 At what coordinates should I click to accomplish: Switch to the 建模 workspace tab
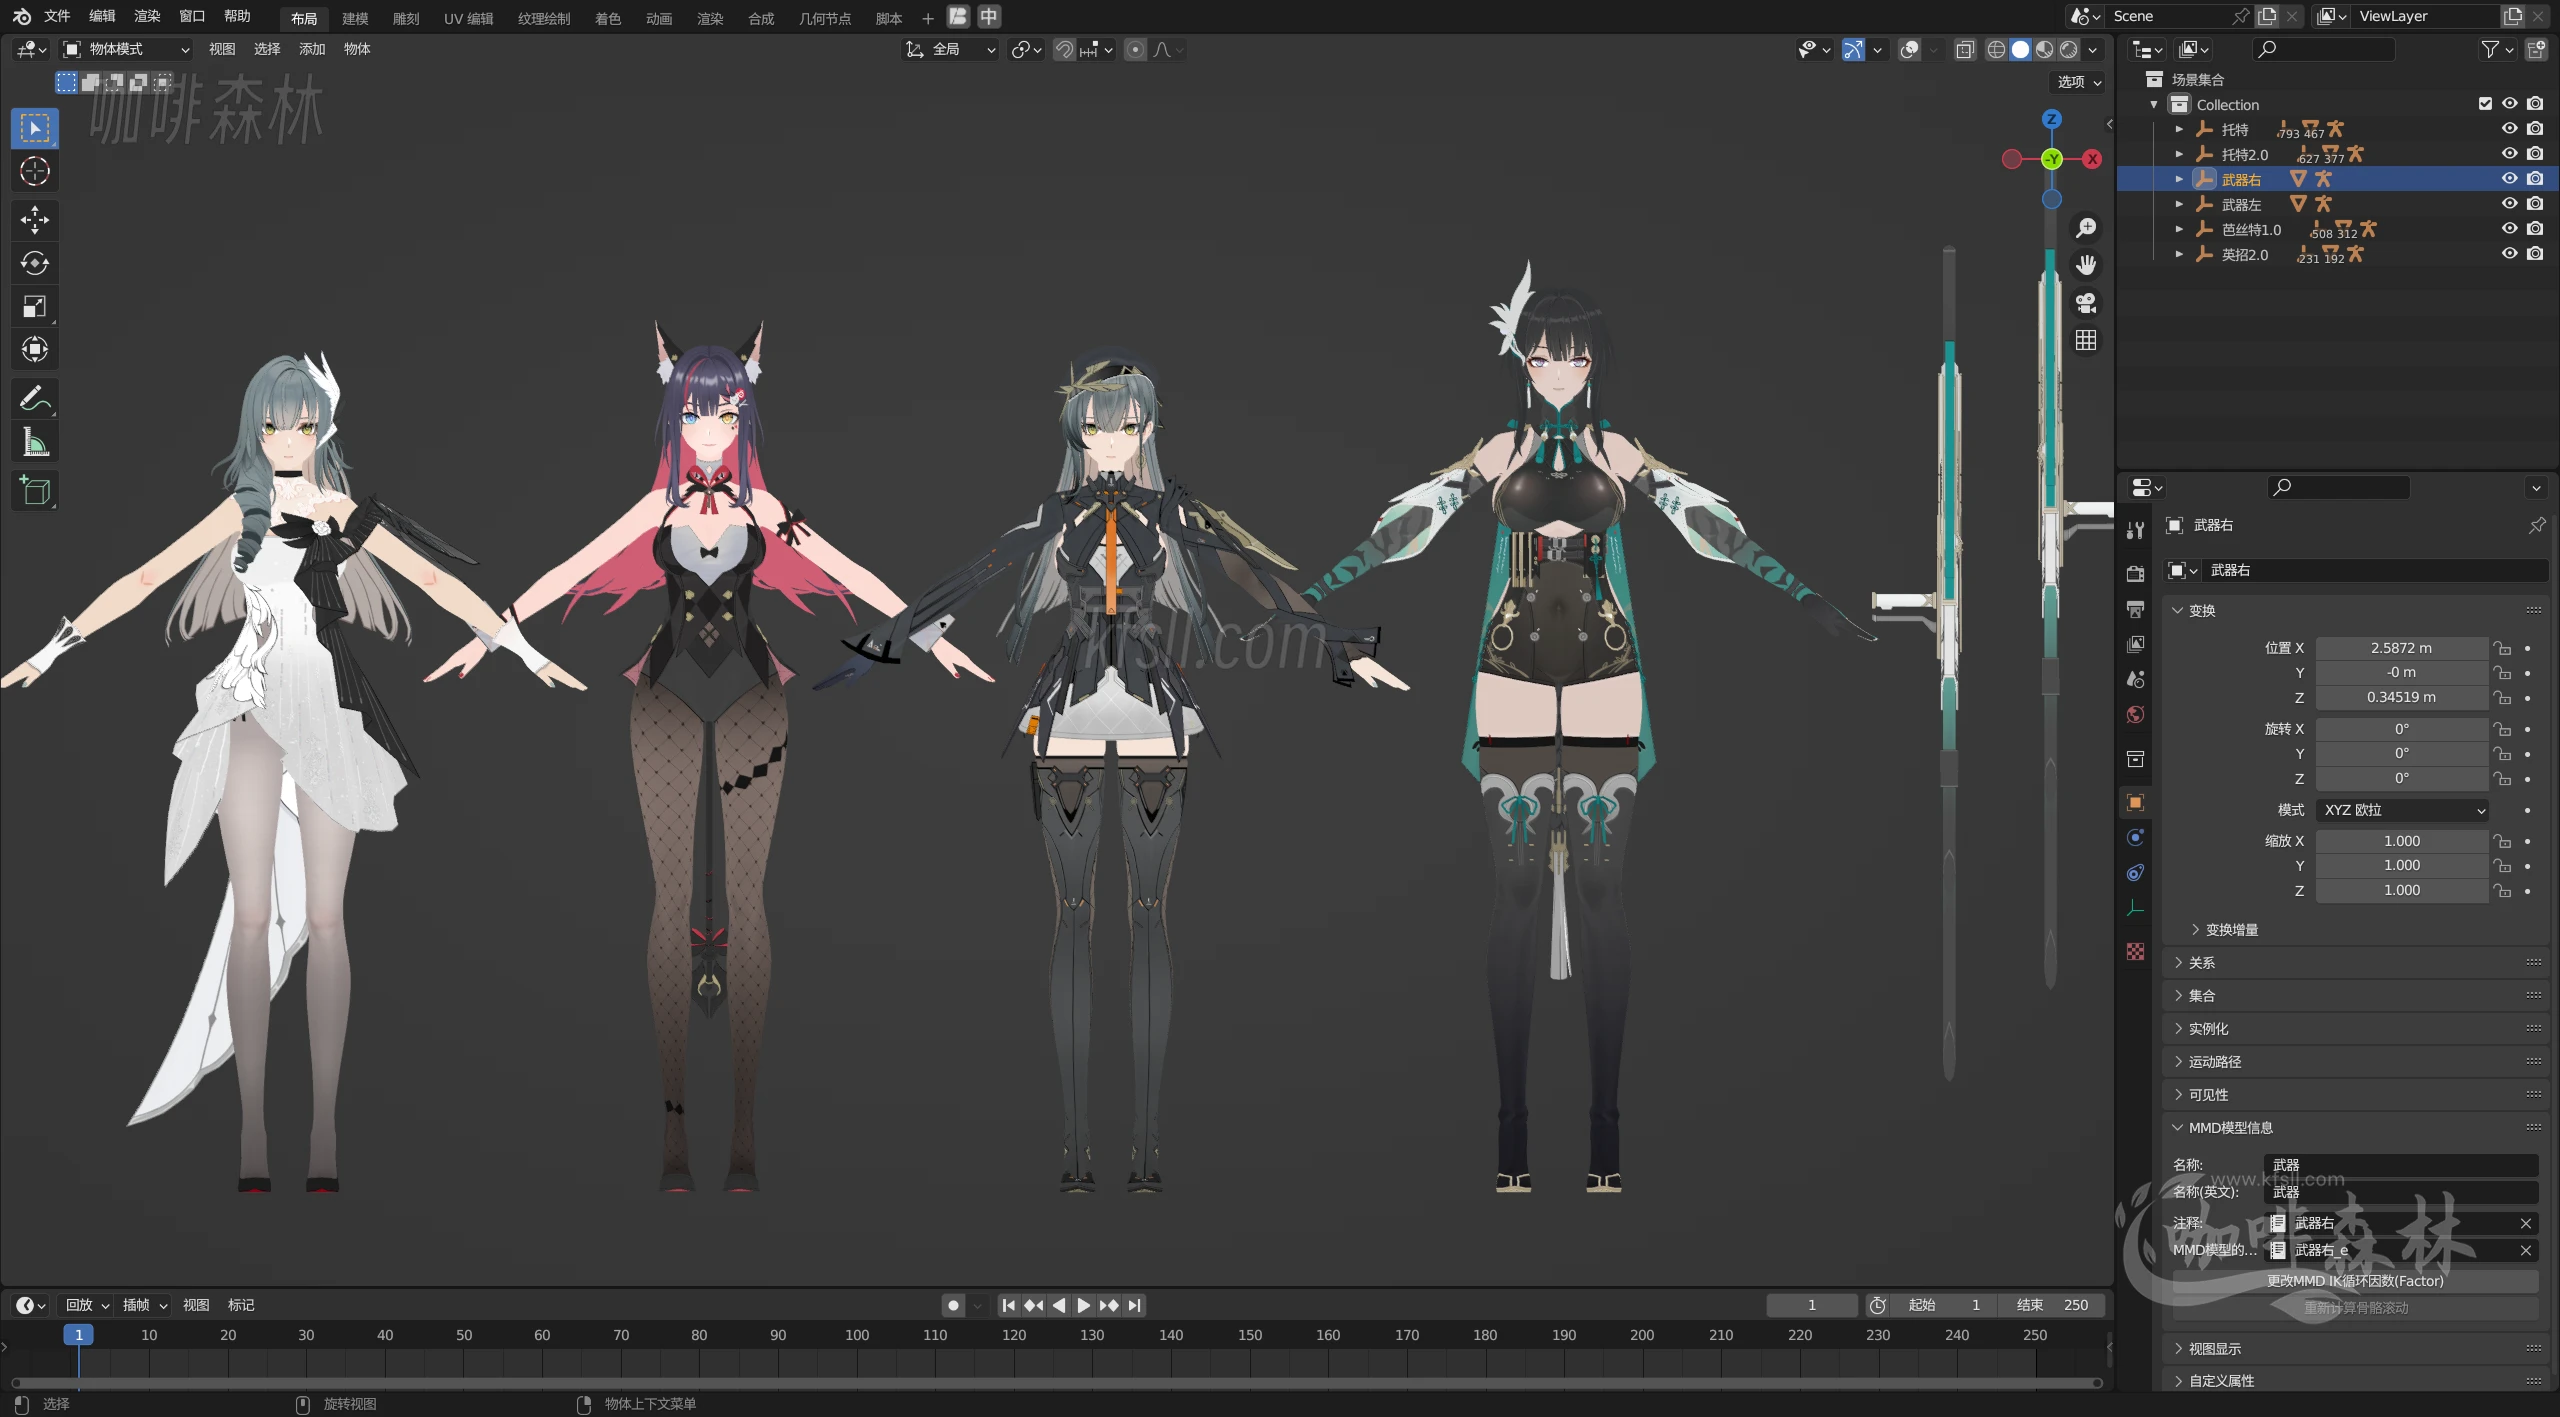click(x=355, y=18)
